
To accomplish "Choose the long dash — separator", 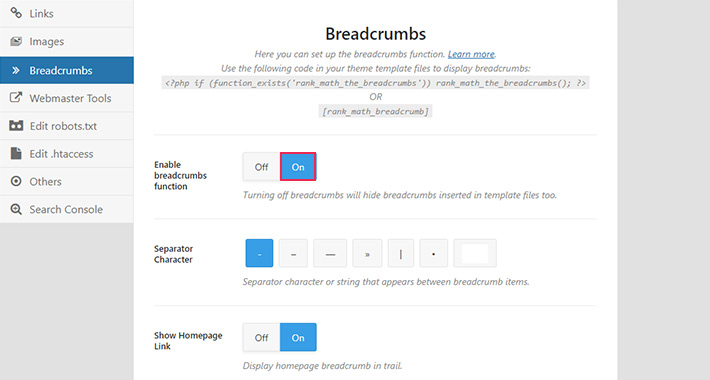I will click(x=330, y=253).
